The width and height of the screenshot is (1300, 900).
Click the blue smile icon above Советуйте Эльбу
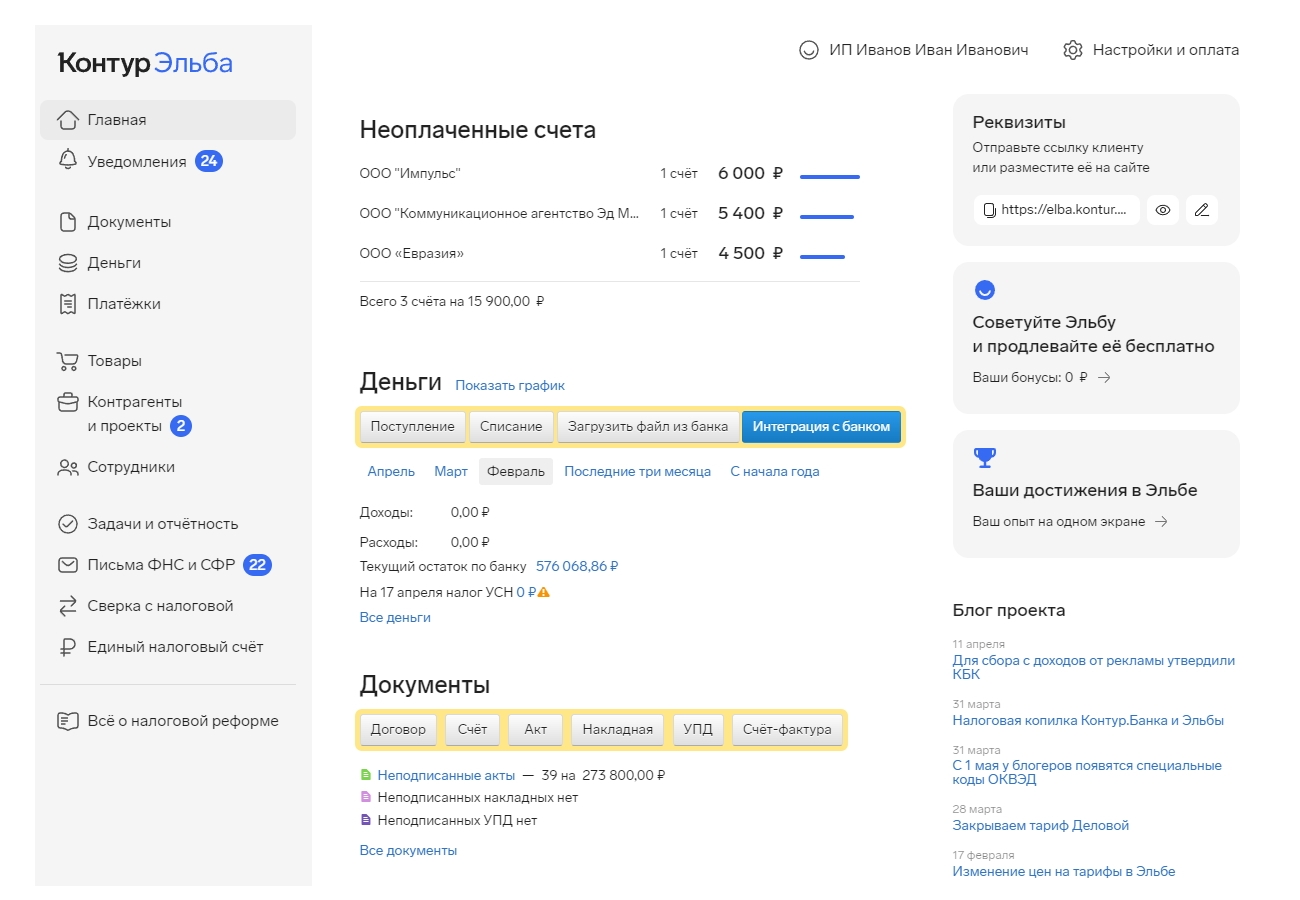(x=985, y=290)
